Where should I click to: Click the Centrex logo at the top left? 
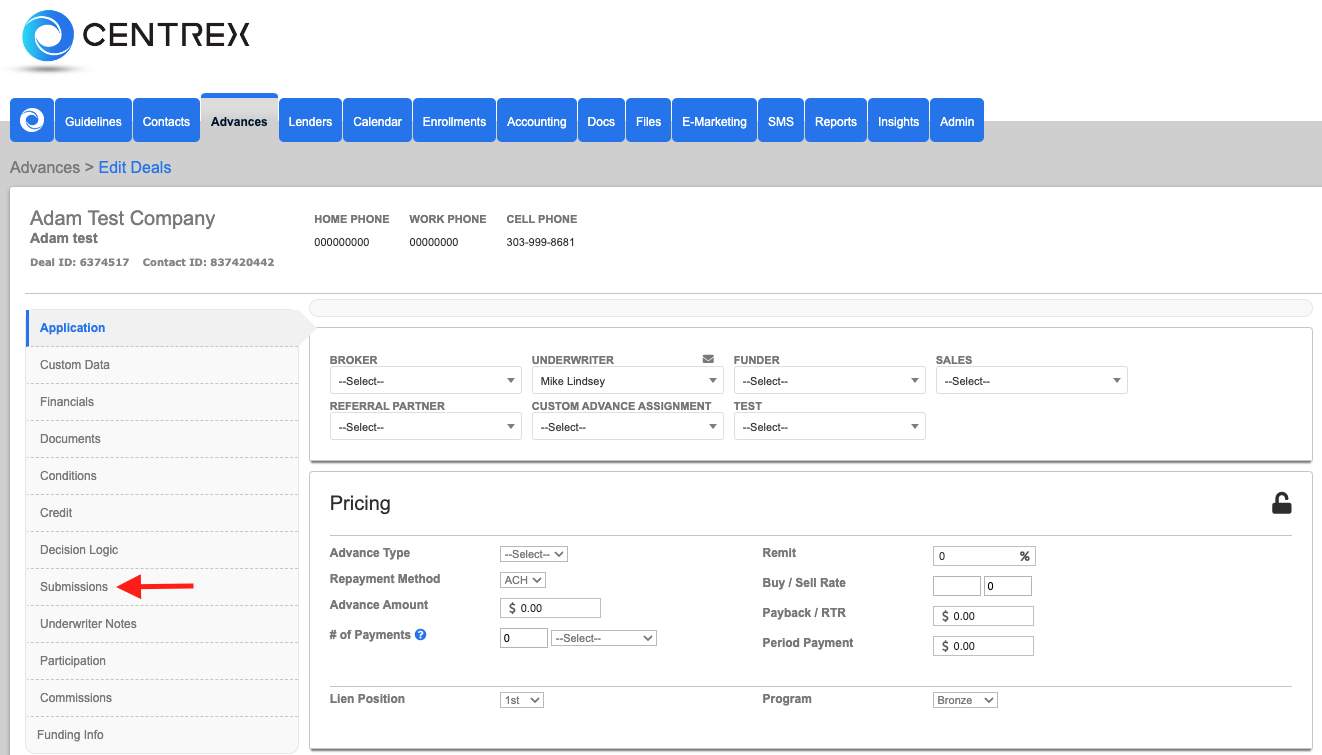tap(130, 36)
